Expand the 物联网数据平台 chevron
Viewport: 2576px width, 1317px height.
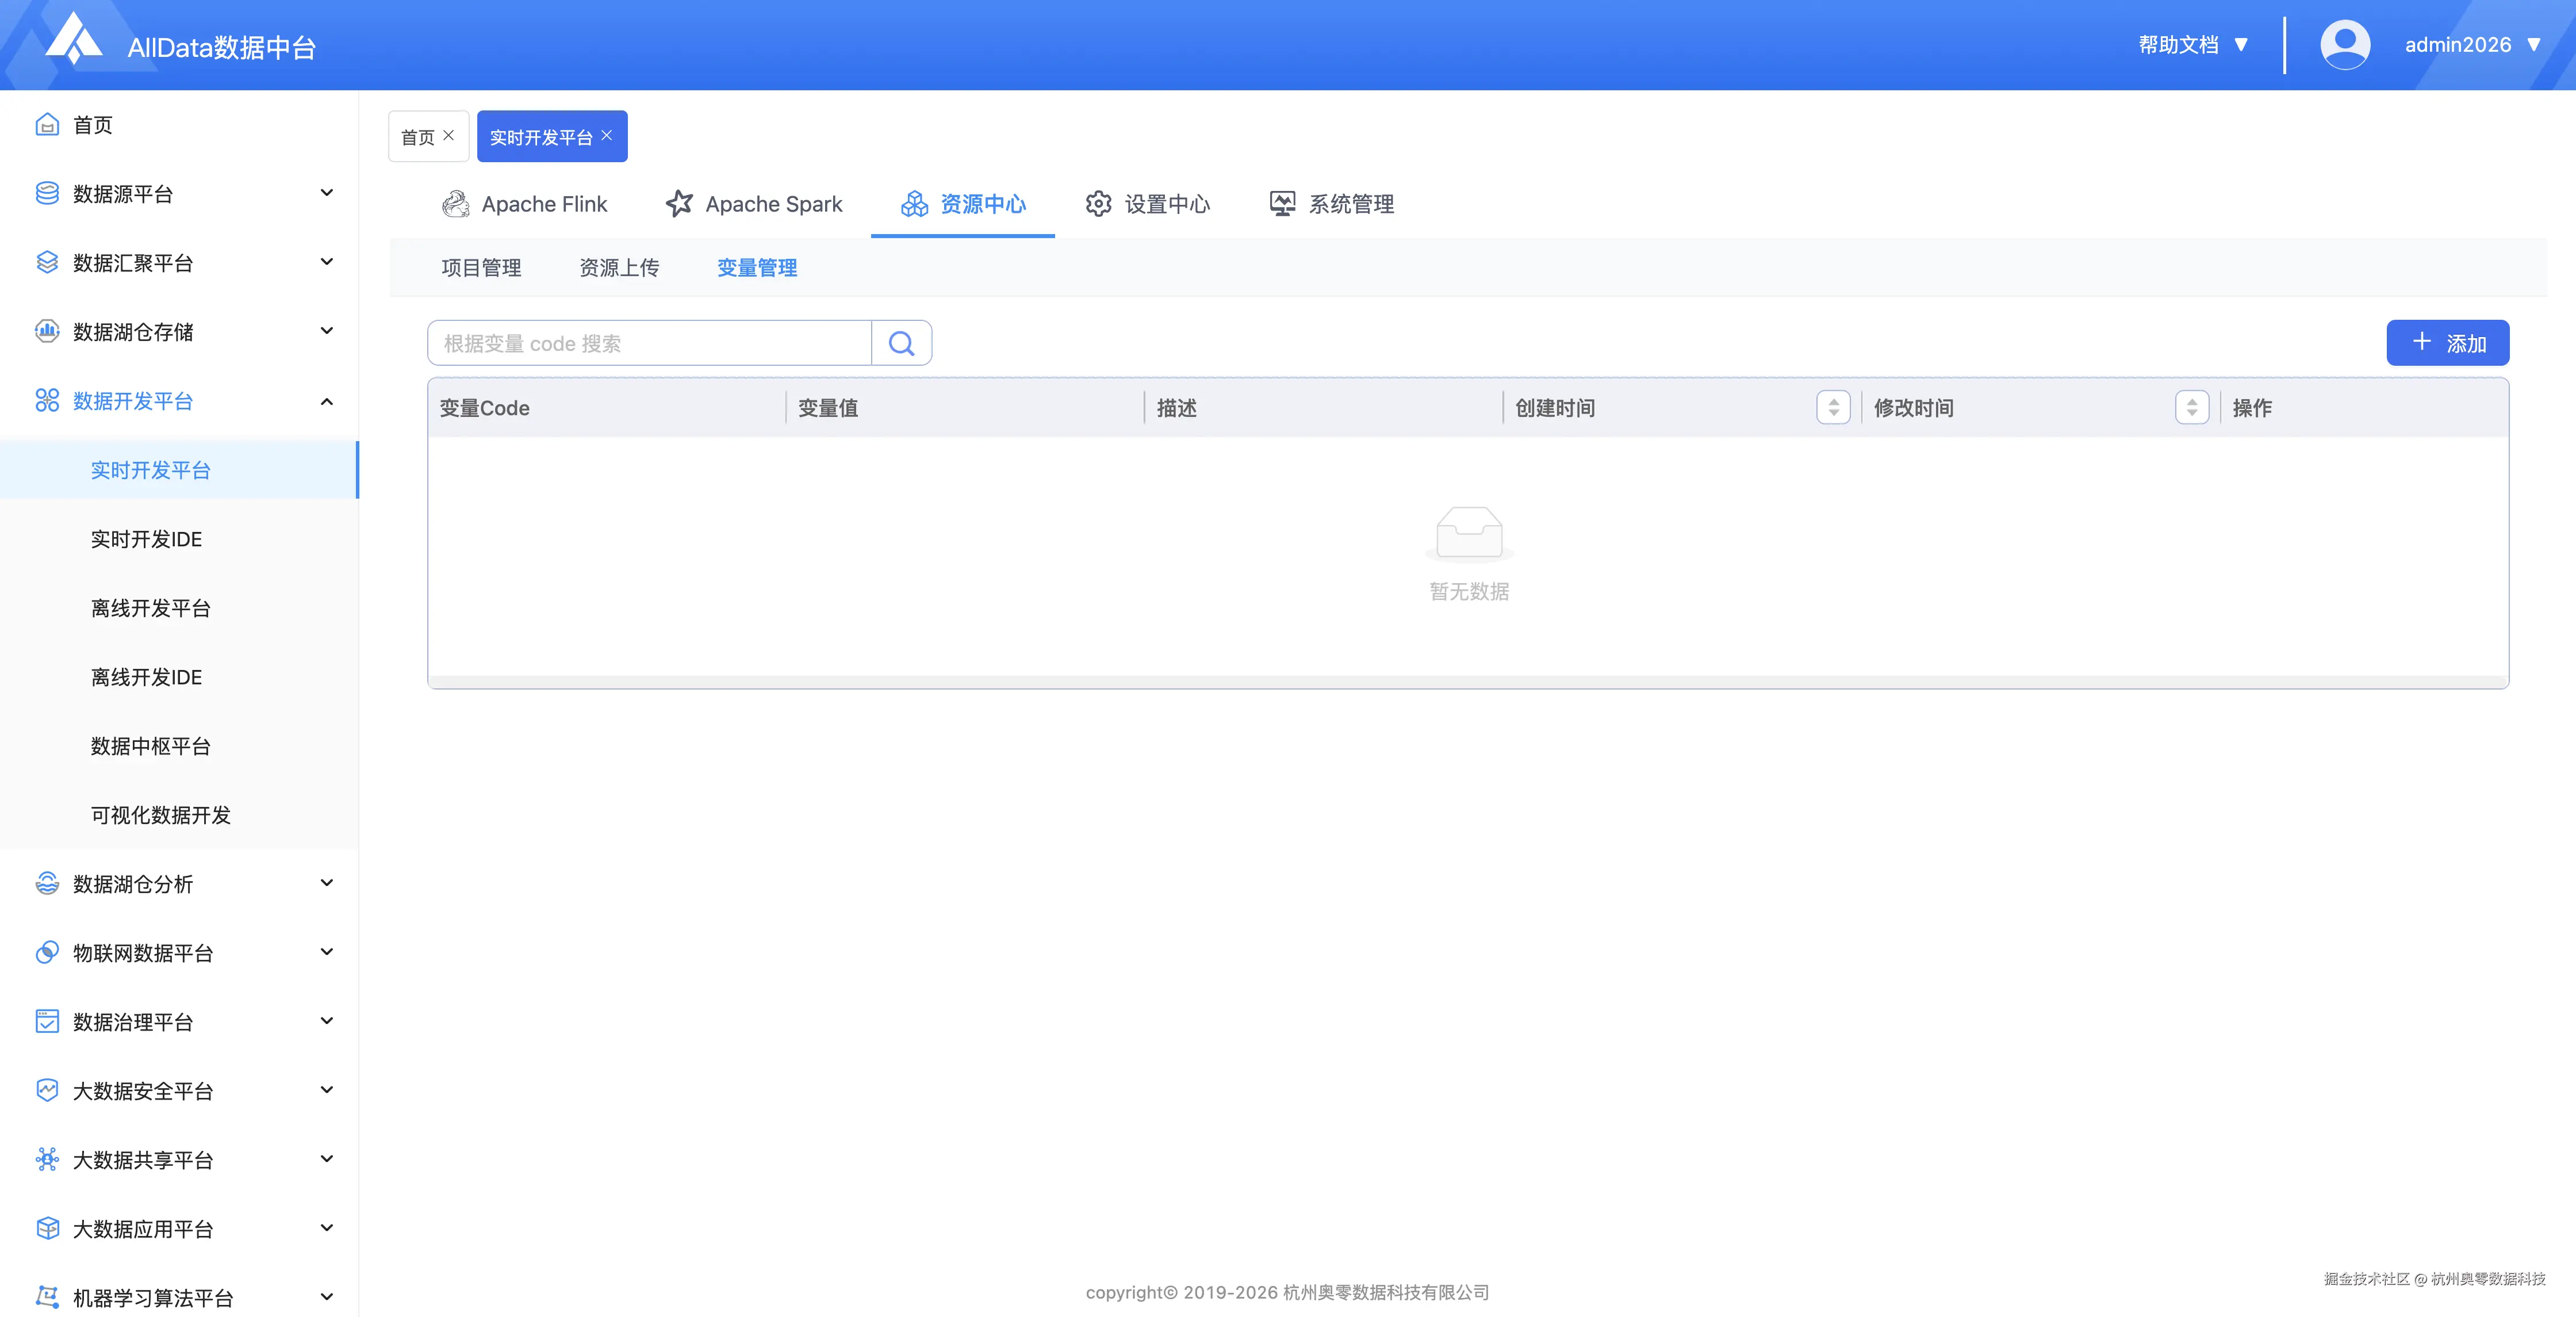[x=326, y=952]
